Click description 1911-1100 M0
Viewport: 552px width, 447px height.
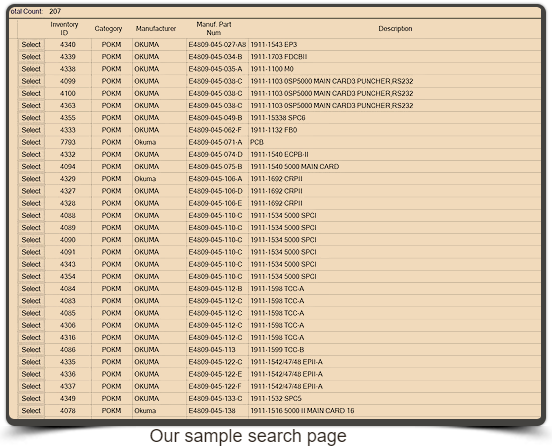click(x=272, y=69)
